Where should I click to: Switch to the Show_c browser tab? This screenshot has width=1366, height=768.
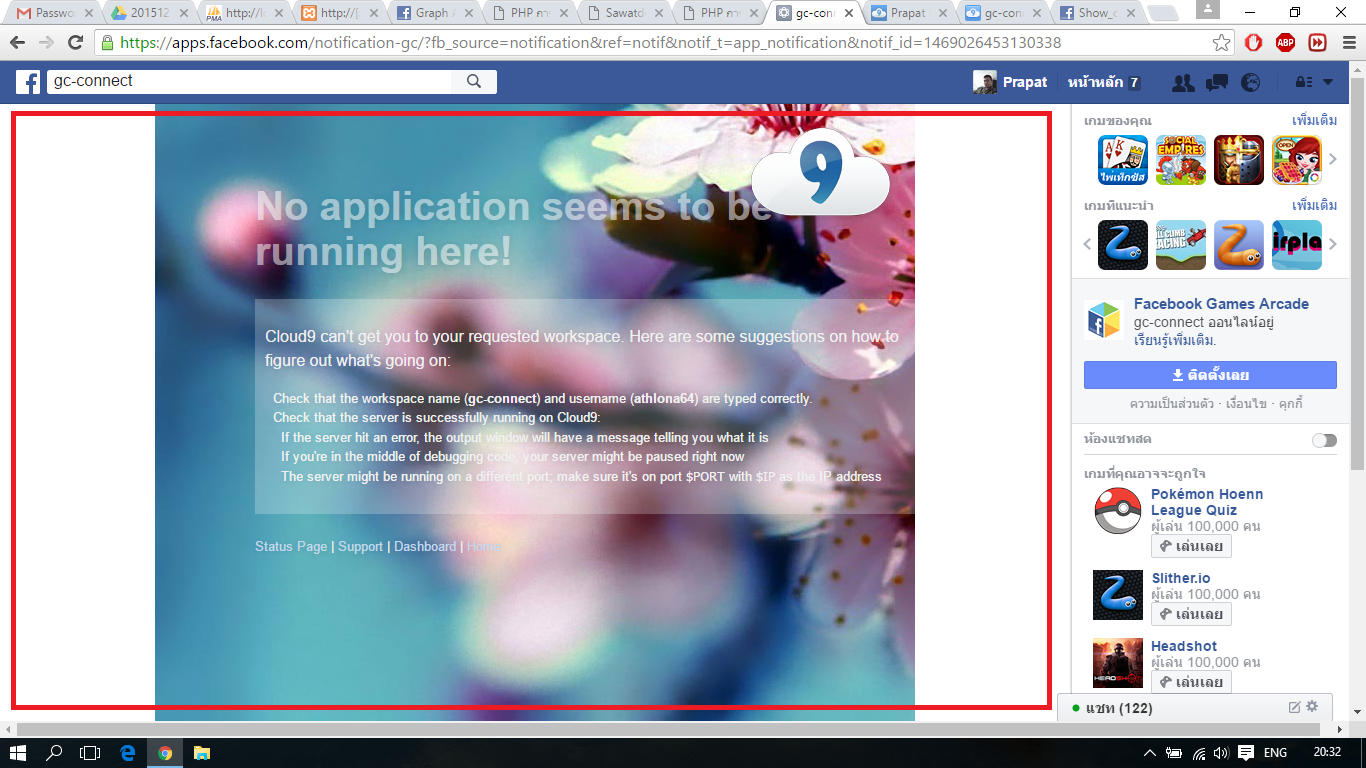click(1095, 13)
